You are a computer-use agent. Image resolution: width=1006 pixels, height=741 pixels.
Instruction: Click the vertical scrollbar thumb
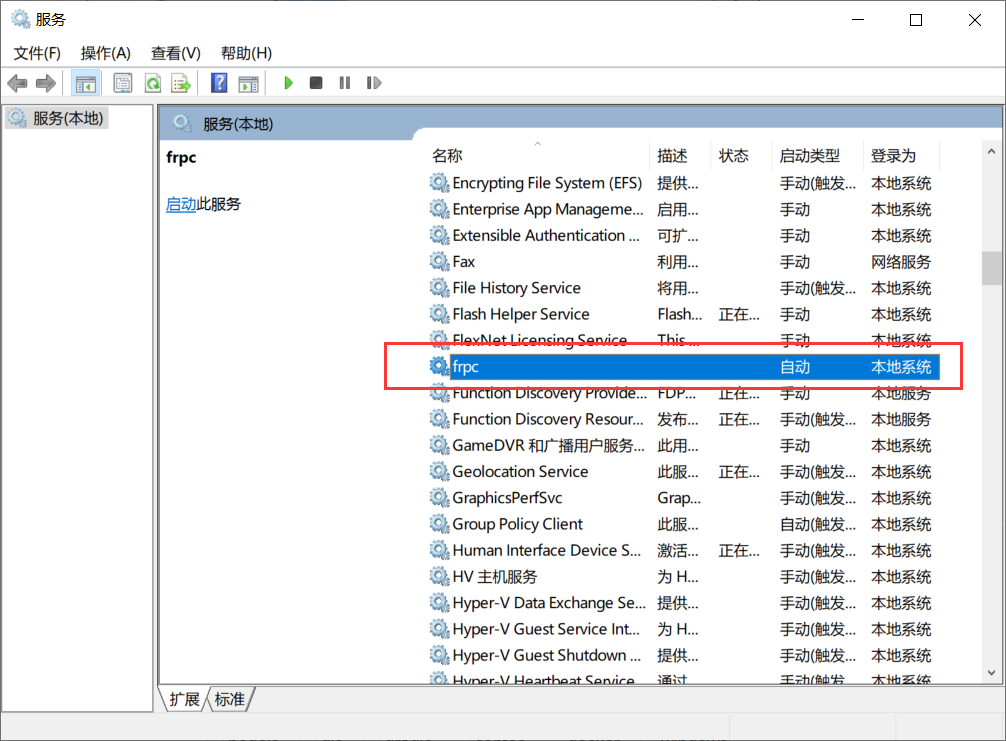(x=991, y=268)
